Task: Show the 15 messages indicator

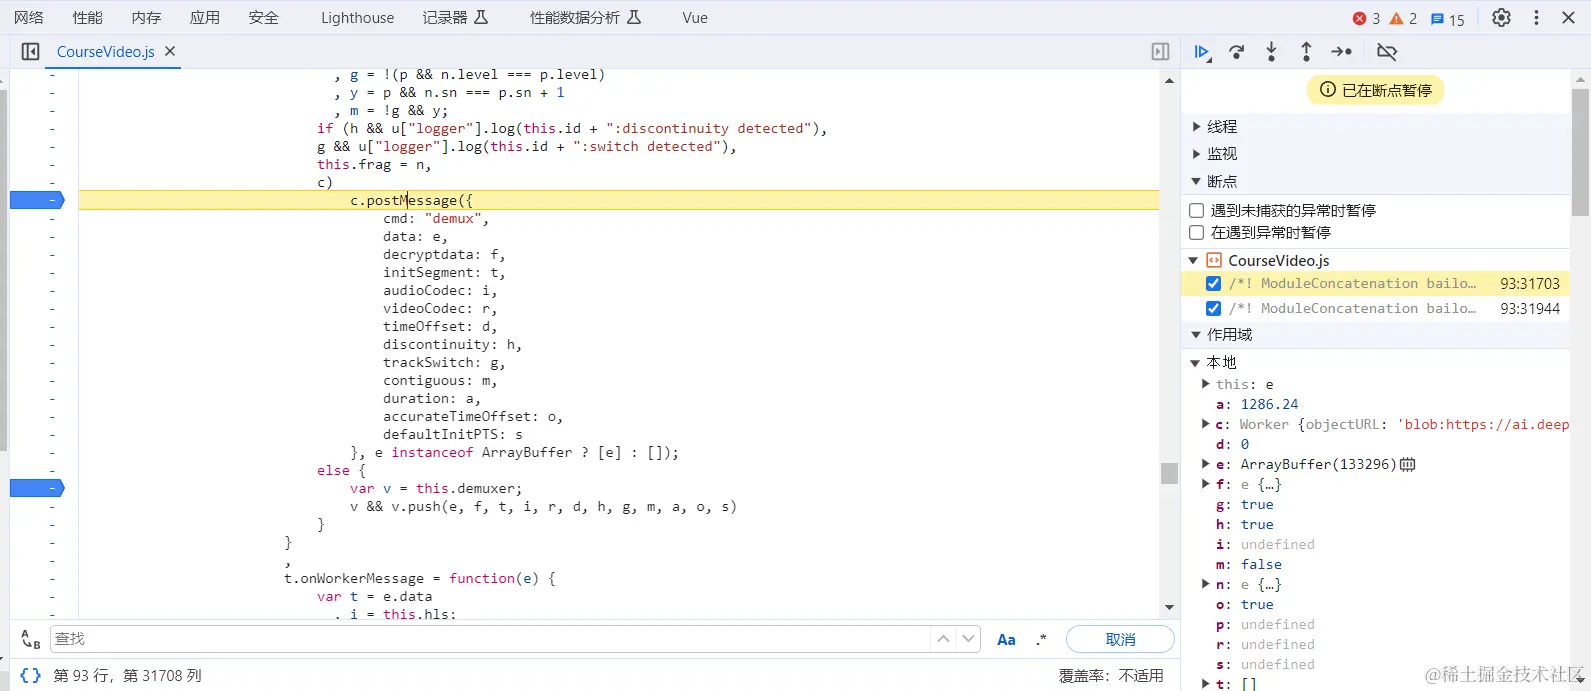Action: click(1447, 19)
